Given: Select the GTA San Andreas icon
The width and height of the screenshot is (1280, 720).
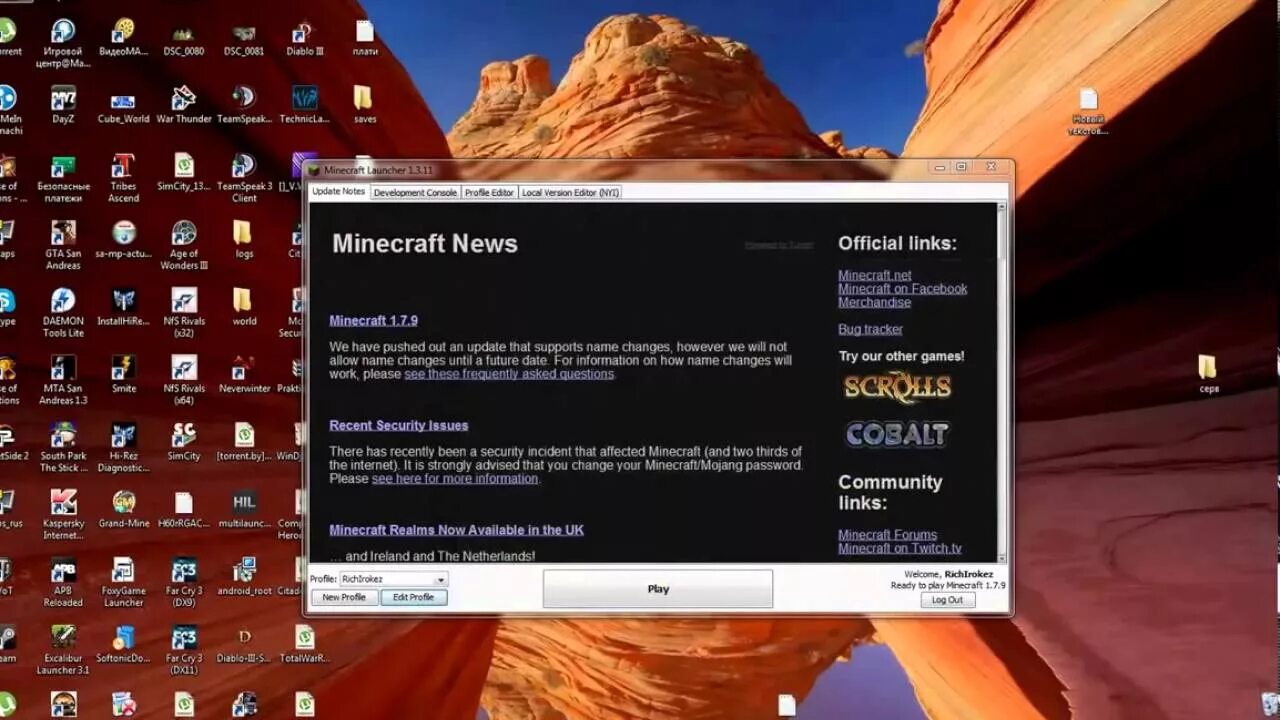Looking at the screenshot, I should point(63,245).
